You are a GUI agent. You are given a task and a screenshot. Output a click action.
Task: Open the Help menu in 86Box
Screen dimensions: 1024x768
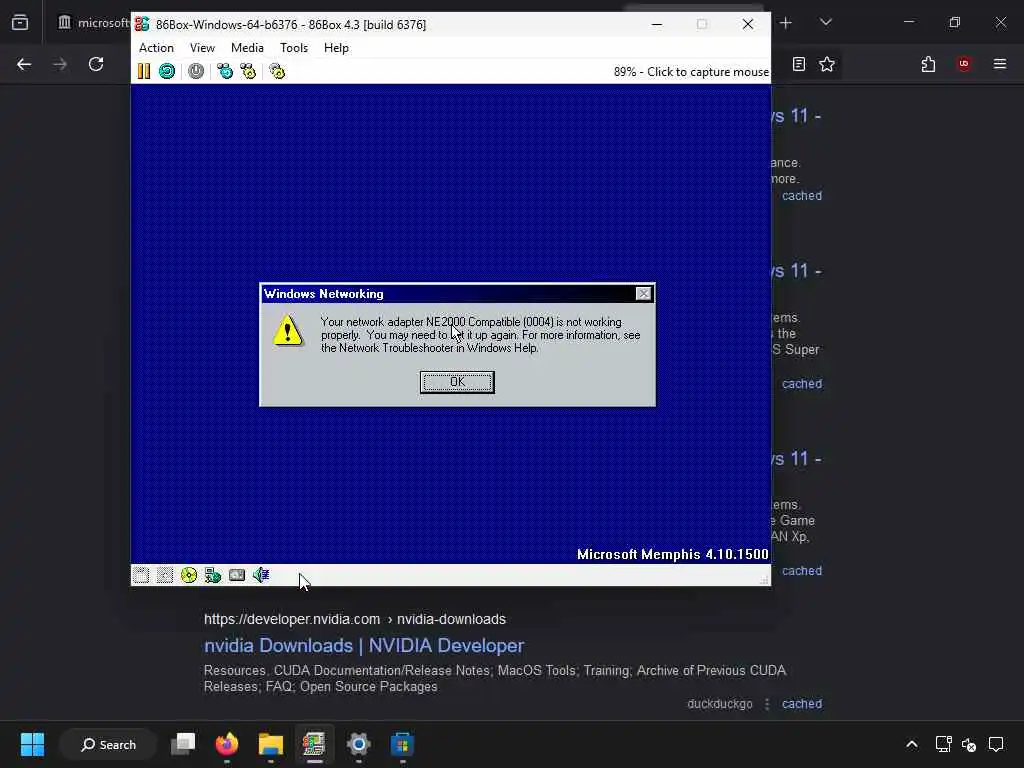click(336, 48)
